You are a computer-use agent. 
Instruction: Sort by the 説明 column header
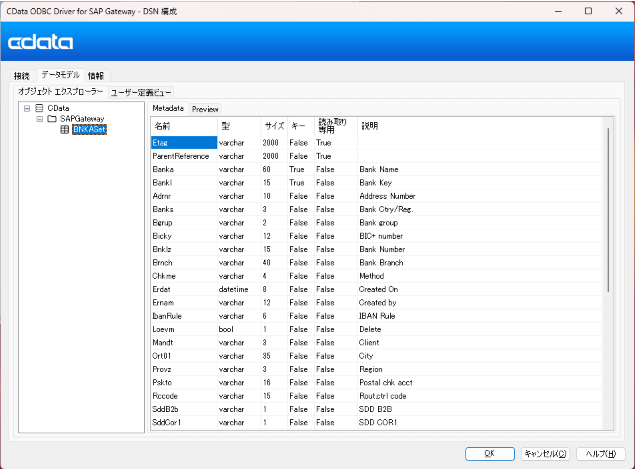480,126
